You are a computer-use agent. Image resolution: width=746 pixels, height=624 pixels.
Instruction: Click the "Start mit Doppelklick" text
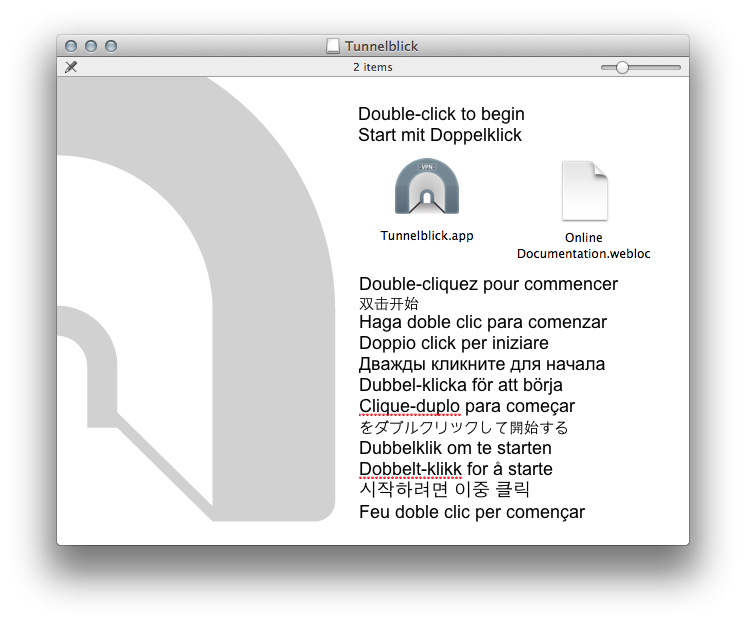click(x=440, y=135)
